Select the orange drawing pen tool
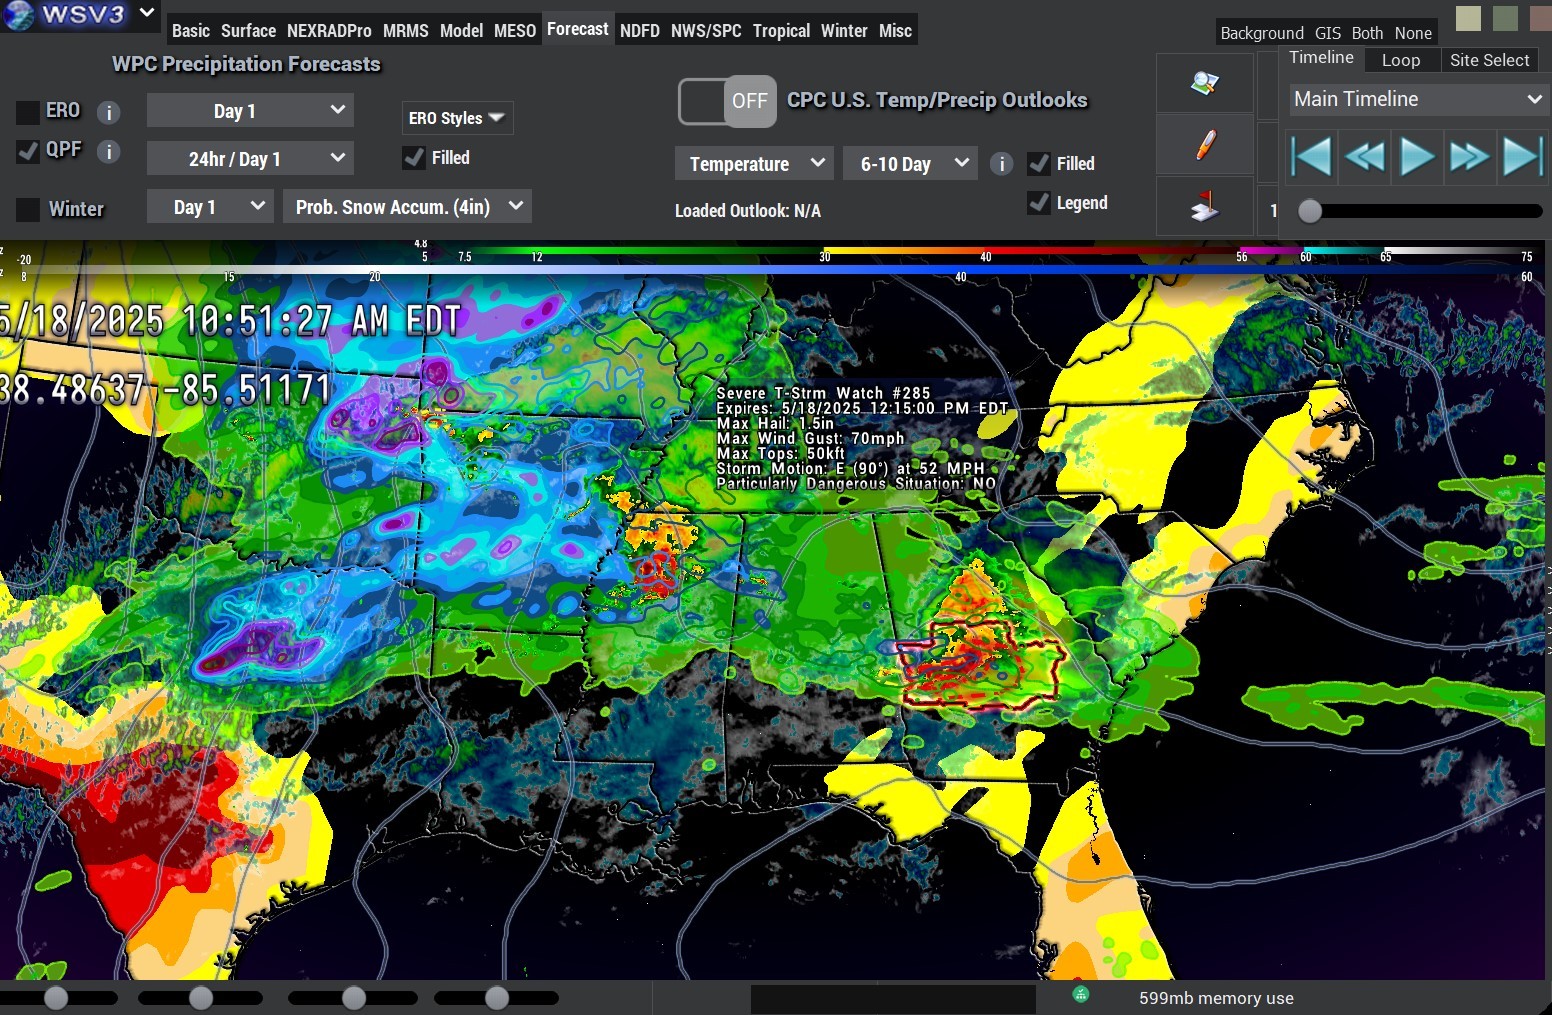The height and width of the screenshot is (1015, 1552). 1205,146
